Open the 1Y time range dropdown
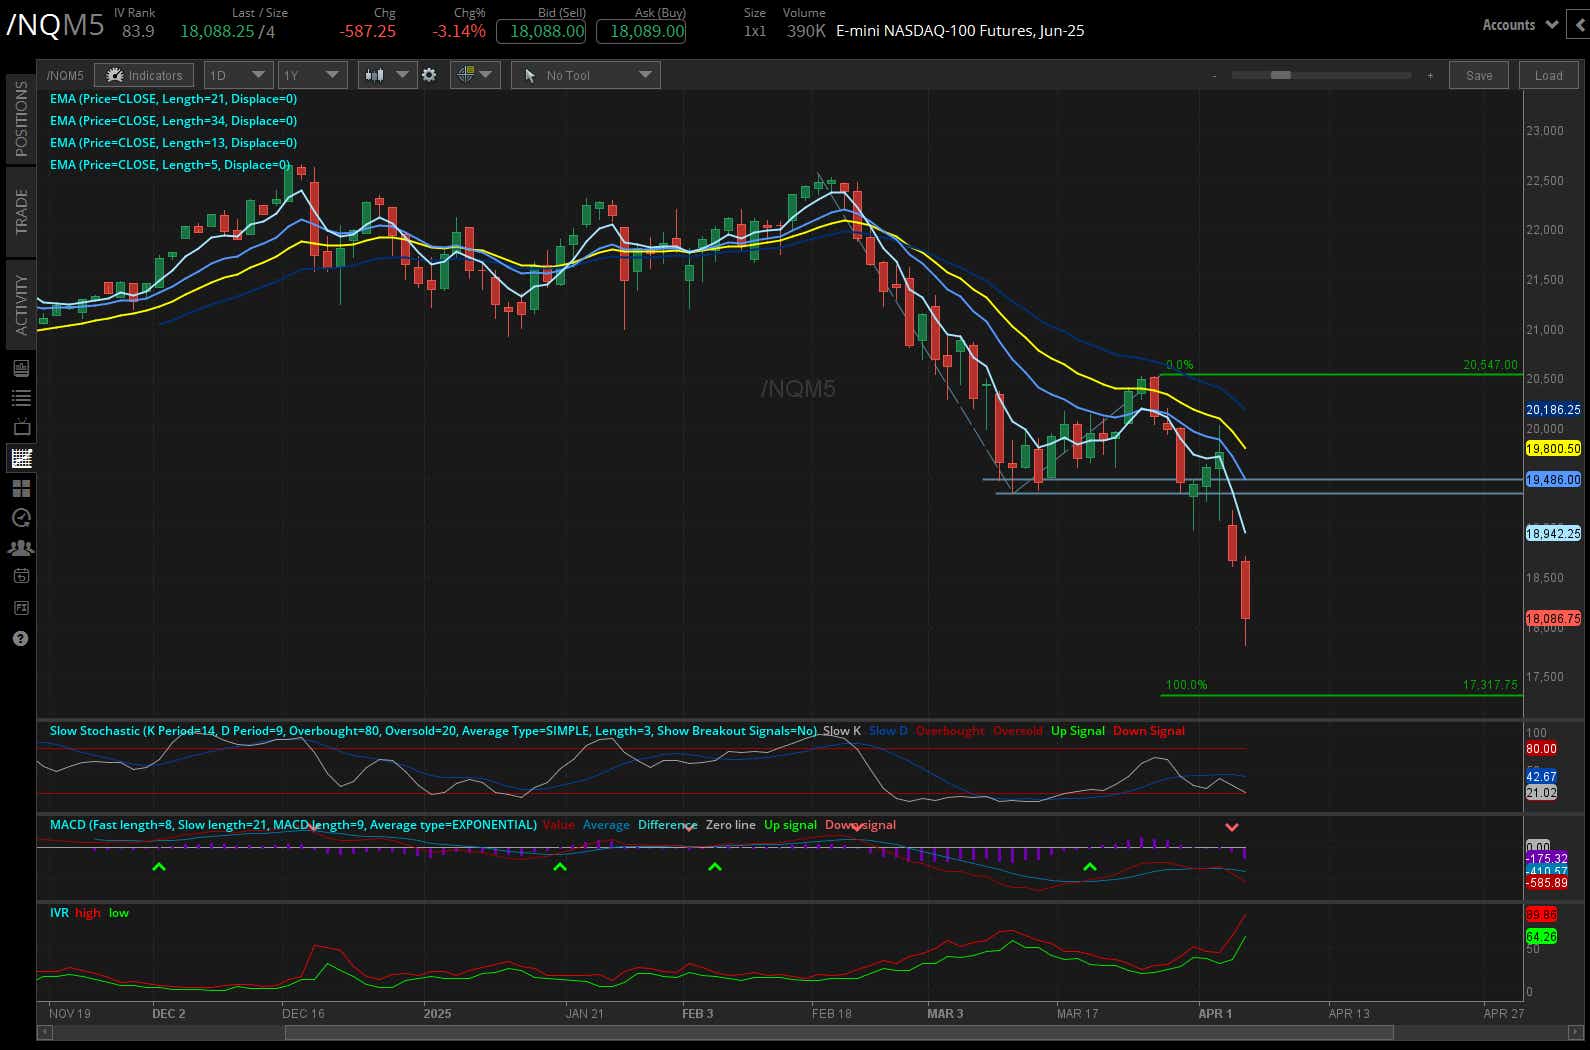This screenshot has width=1590, height=1050. pos(312,75)
